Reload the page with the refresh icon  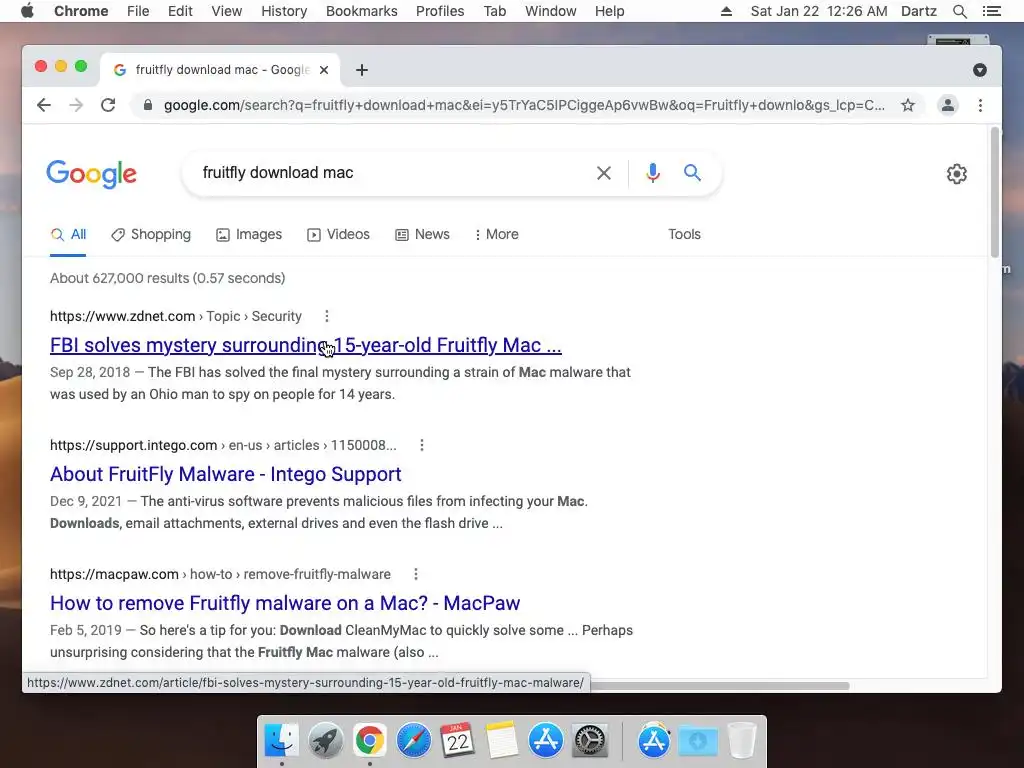tap(108, 105)
